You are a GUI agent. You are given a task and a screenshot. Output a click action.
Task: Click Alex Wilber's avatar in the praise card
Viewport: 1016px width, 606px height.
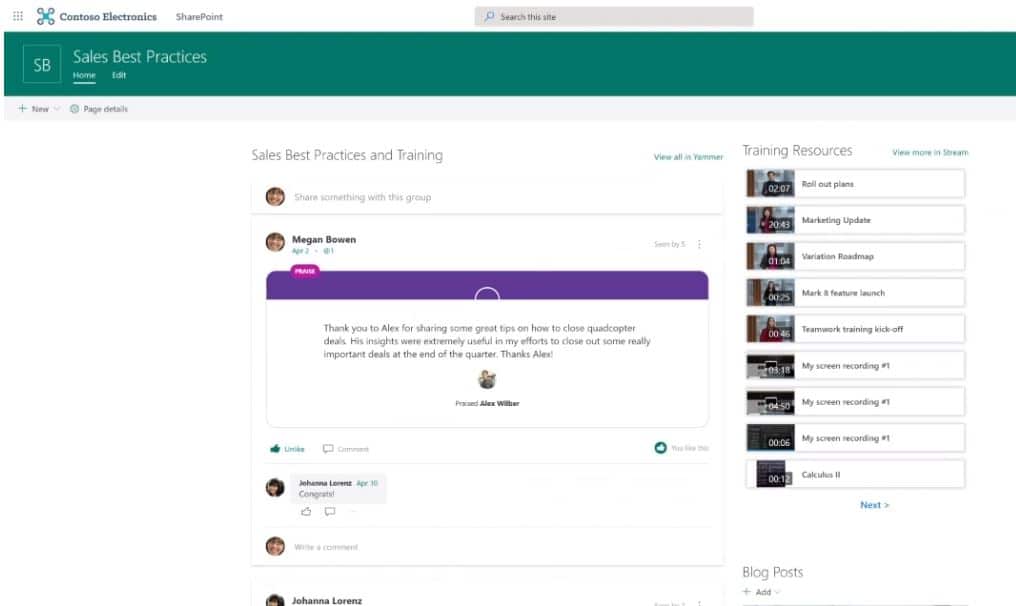(487, 379)
